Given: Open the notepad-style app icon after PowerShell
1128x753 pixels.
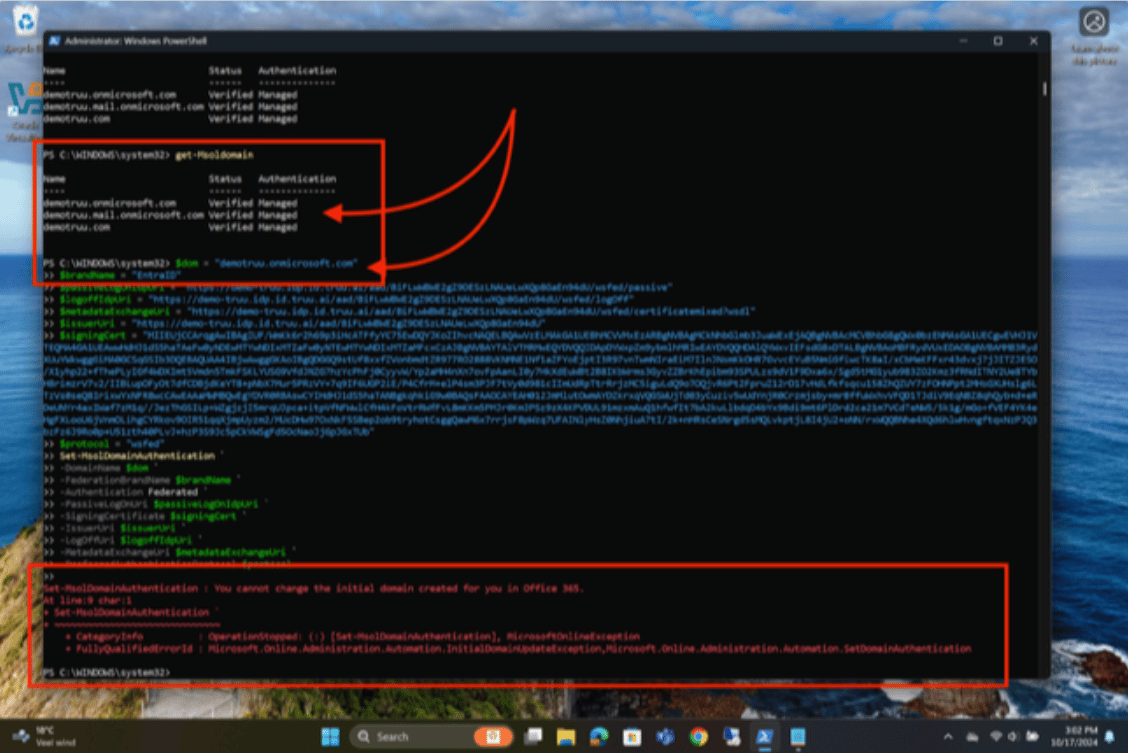Looking at the screenshot, I should [x=798, y=736].
